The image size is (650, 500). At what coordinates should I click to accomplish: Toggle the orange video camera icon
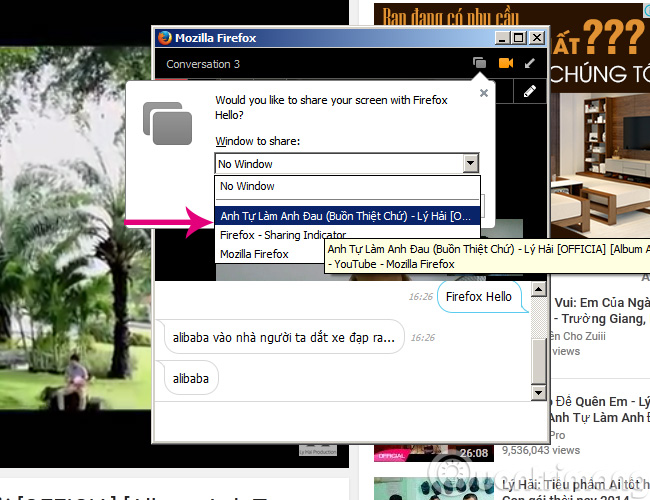506,63
